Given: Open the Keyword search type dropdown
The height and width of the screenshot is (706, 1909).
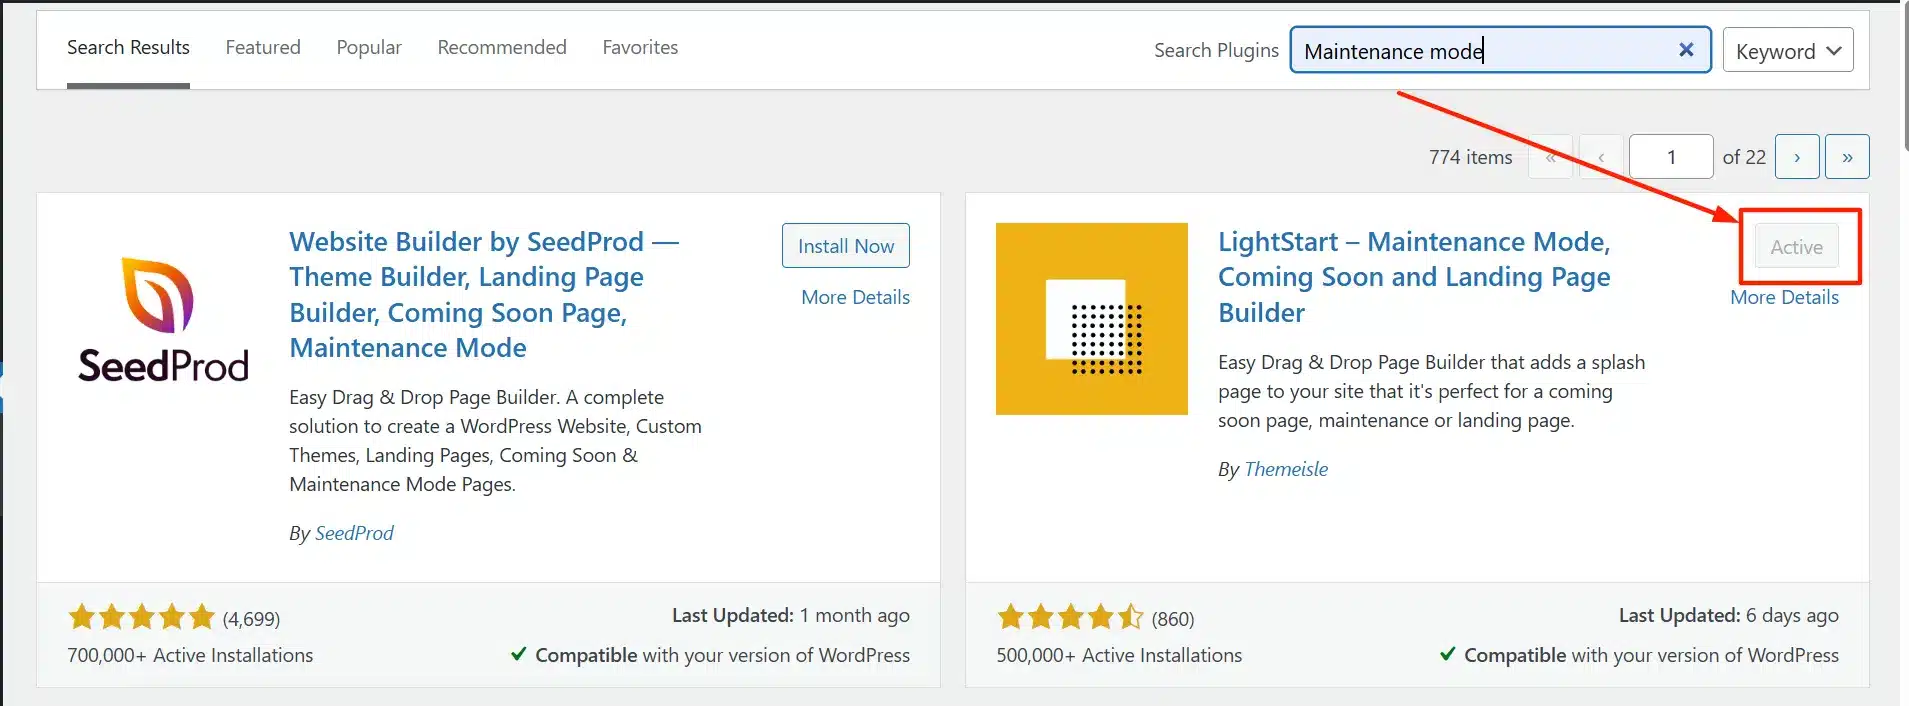Looking at the screenshot, I should [x=1788, y=50].
